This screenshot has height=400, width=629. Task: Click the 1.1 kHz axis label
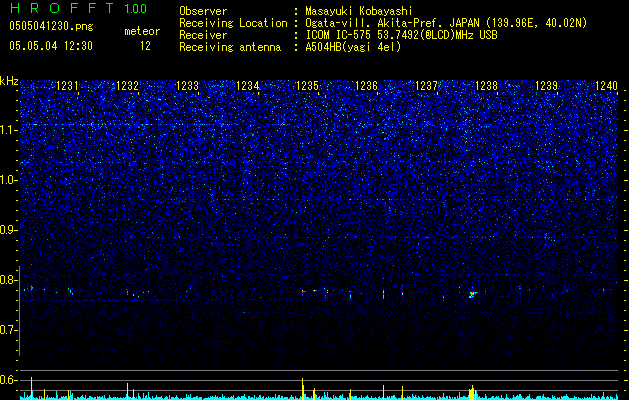coord(9,130)
